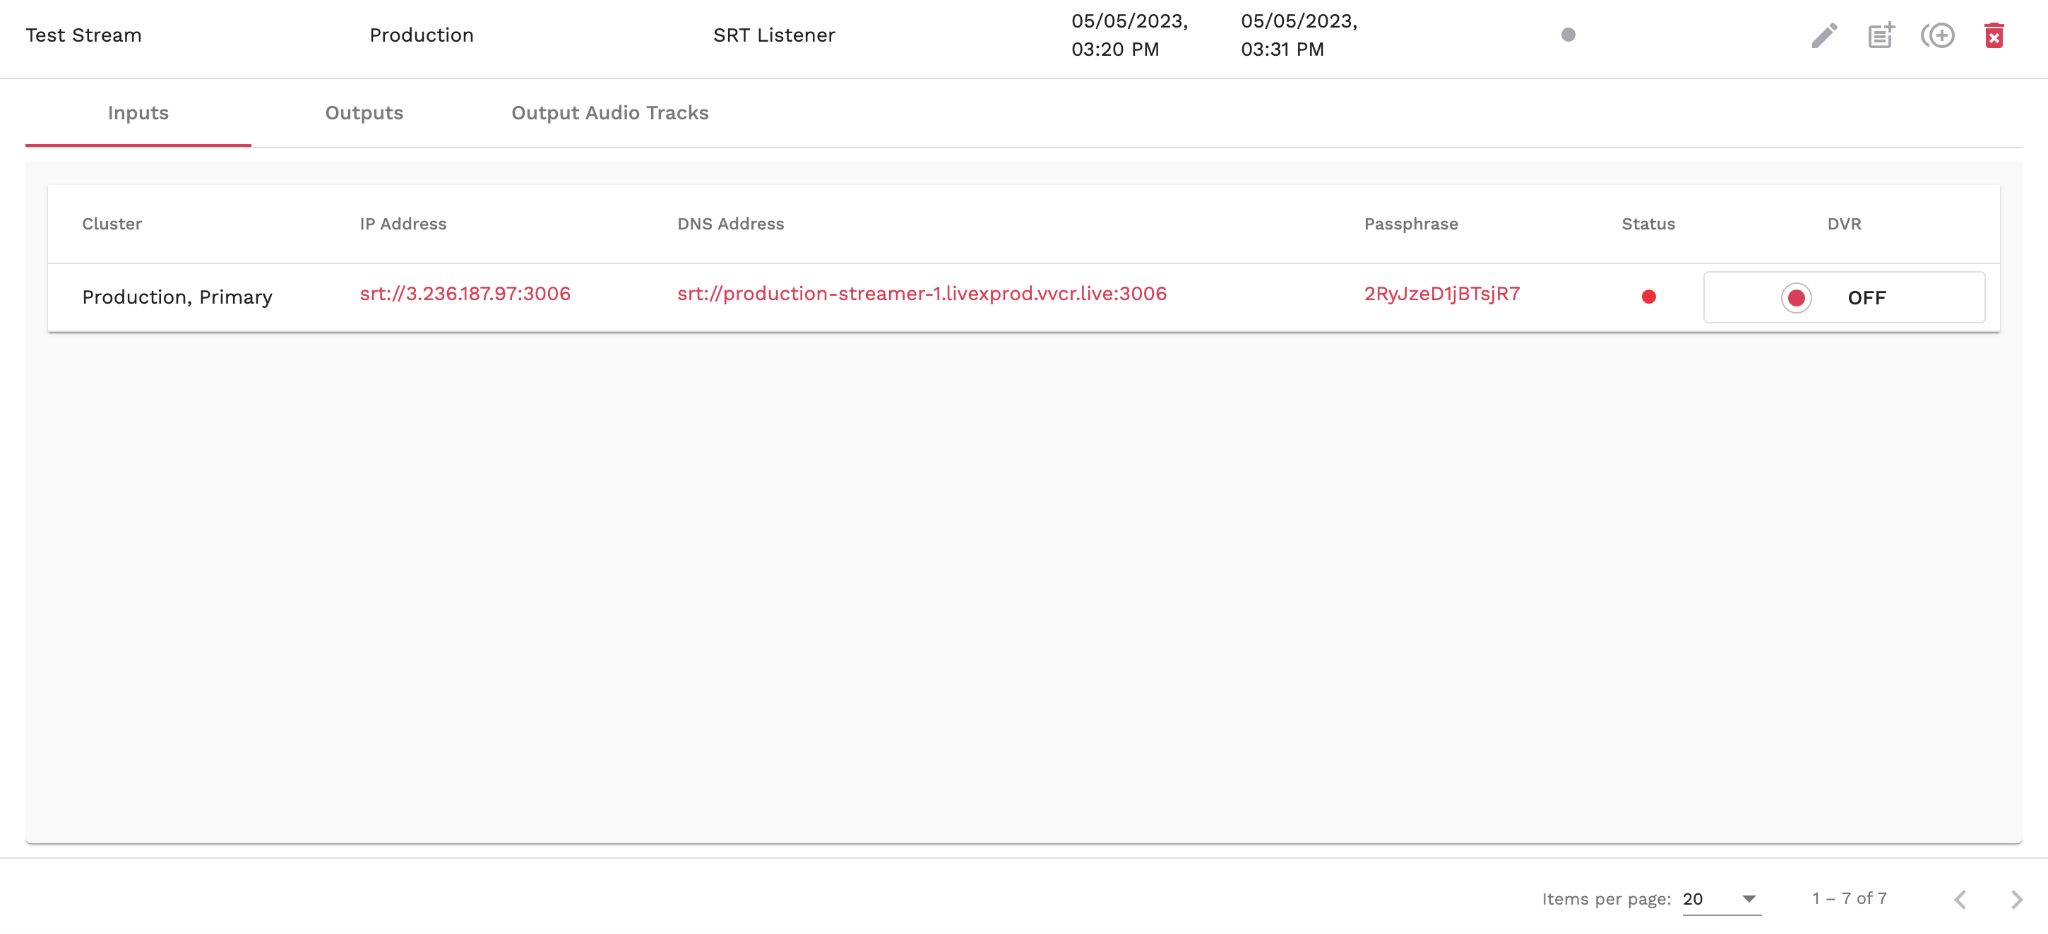Click the note-with-plus icon in stream row
Image resolution: width=2048 pixels, height=934 pixels.
(1881, 36)
